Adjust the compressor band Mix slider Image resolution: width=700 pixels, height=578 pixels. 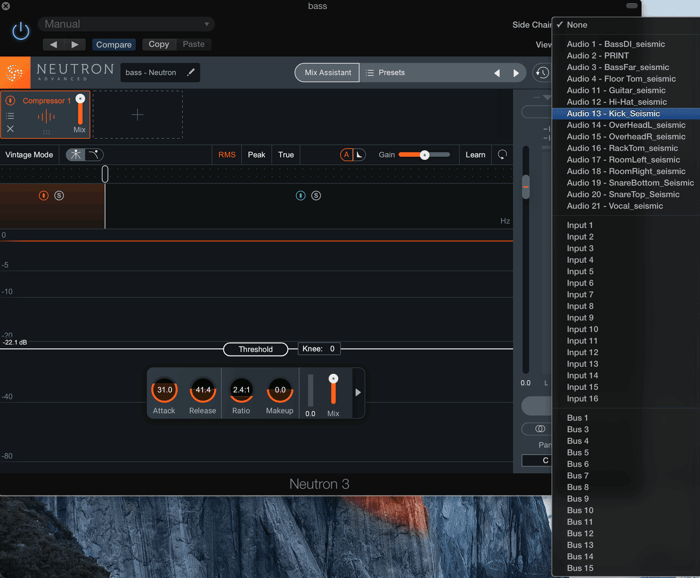pos(333,389)
